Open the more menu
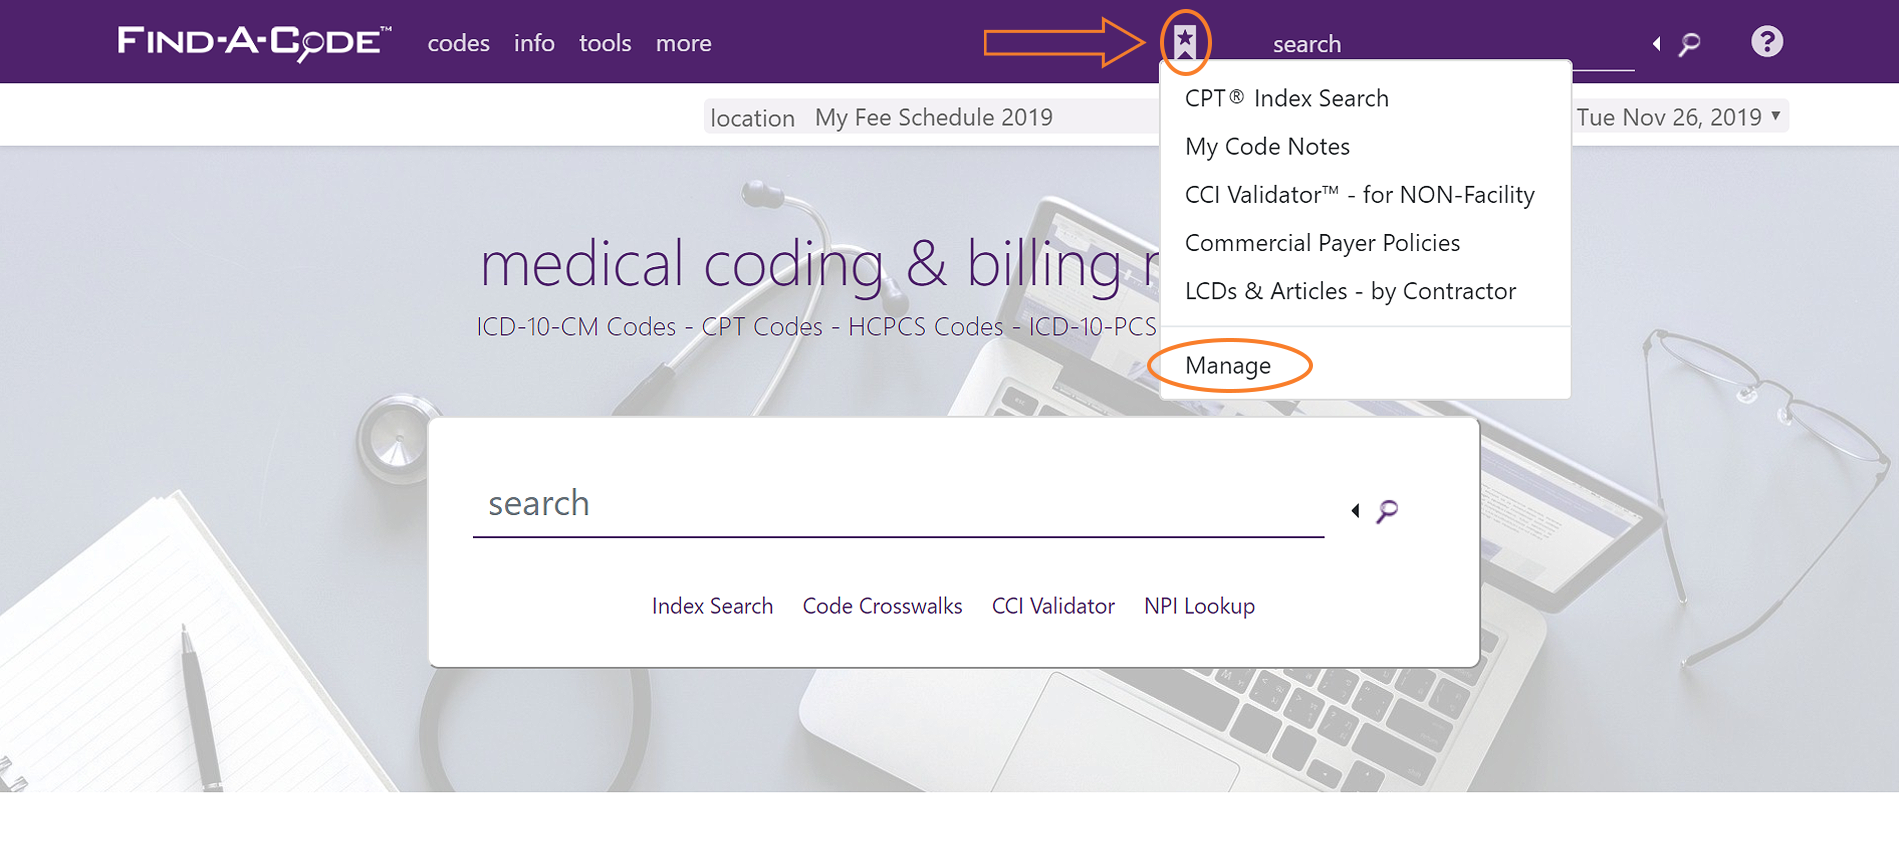This screenshot has width=1899, height=848. coord(683,43)
